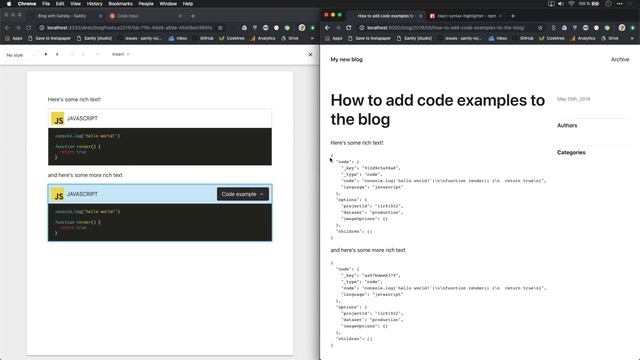
Task: Click the Categories heading in blog sidebar
Action: click(571, 152)
